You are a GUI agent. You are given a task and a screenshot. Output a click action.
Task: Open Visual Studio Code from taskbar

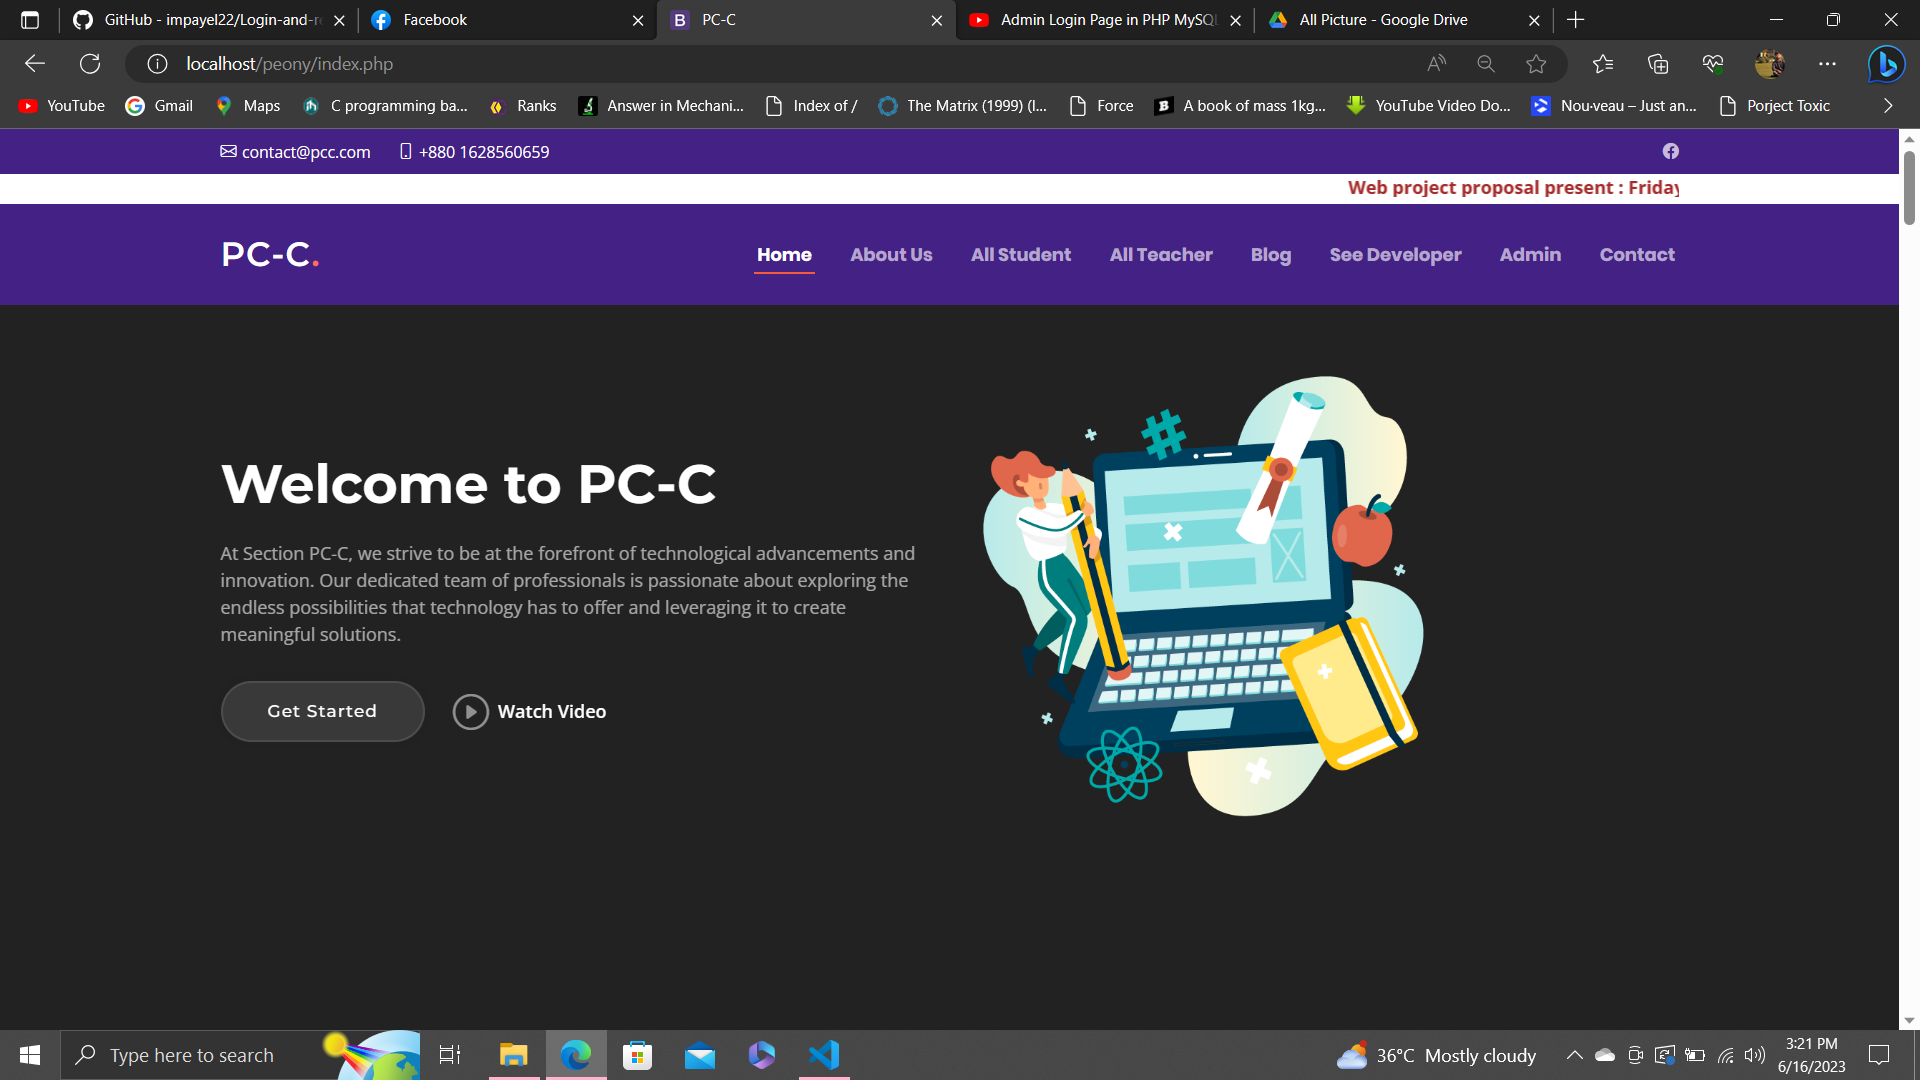[824, 1055]
